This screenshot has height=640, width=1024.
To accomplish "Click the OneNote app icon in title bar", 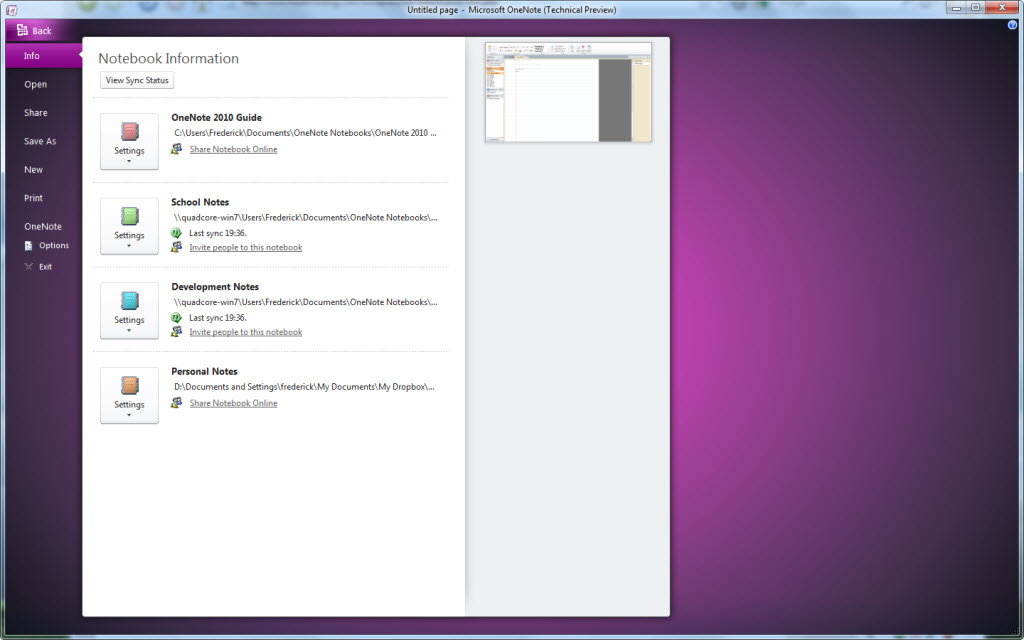I will [x=11, y=9].
